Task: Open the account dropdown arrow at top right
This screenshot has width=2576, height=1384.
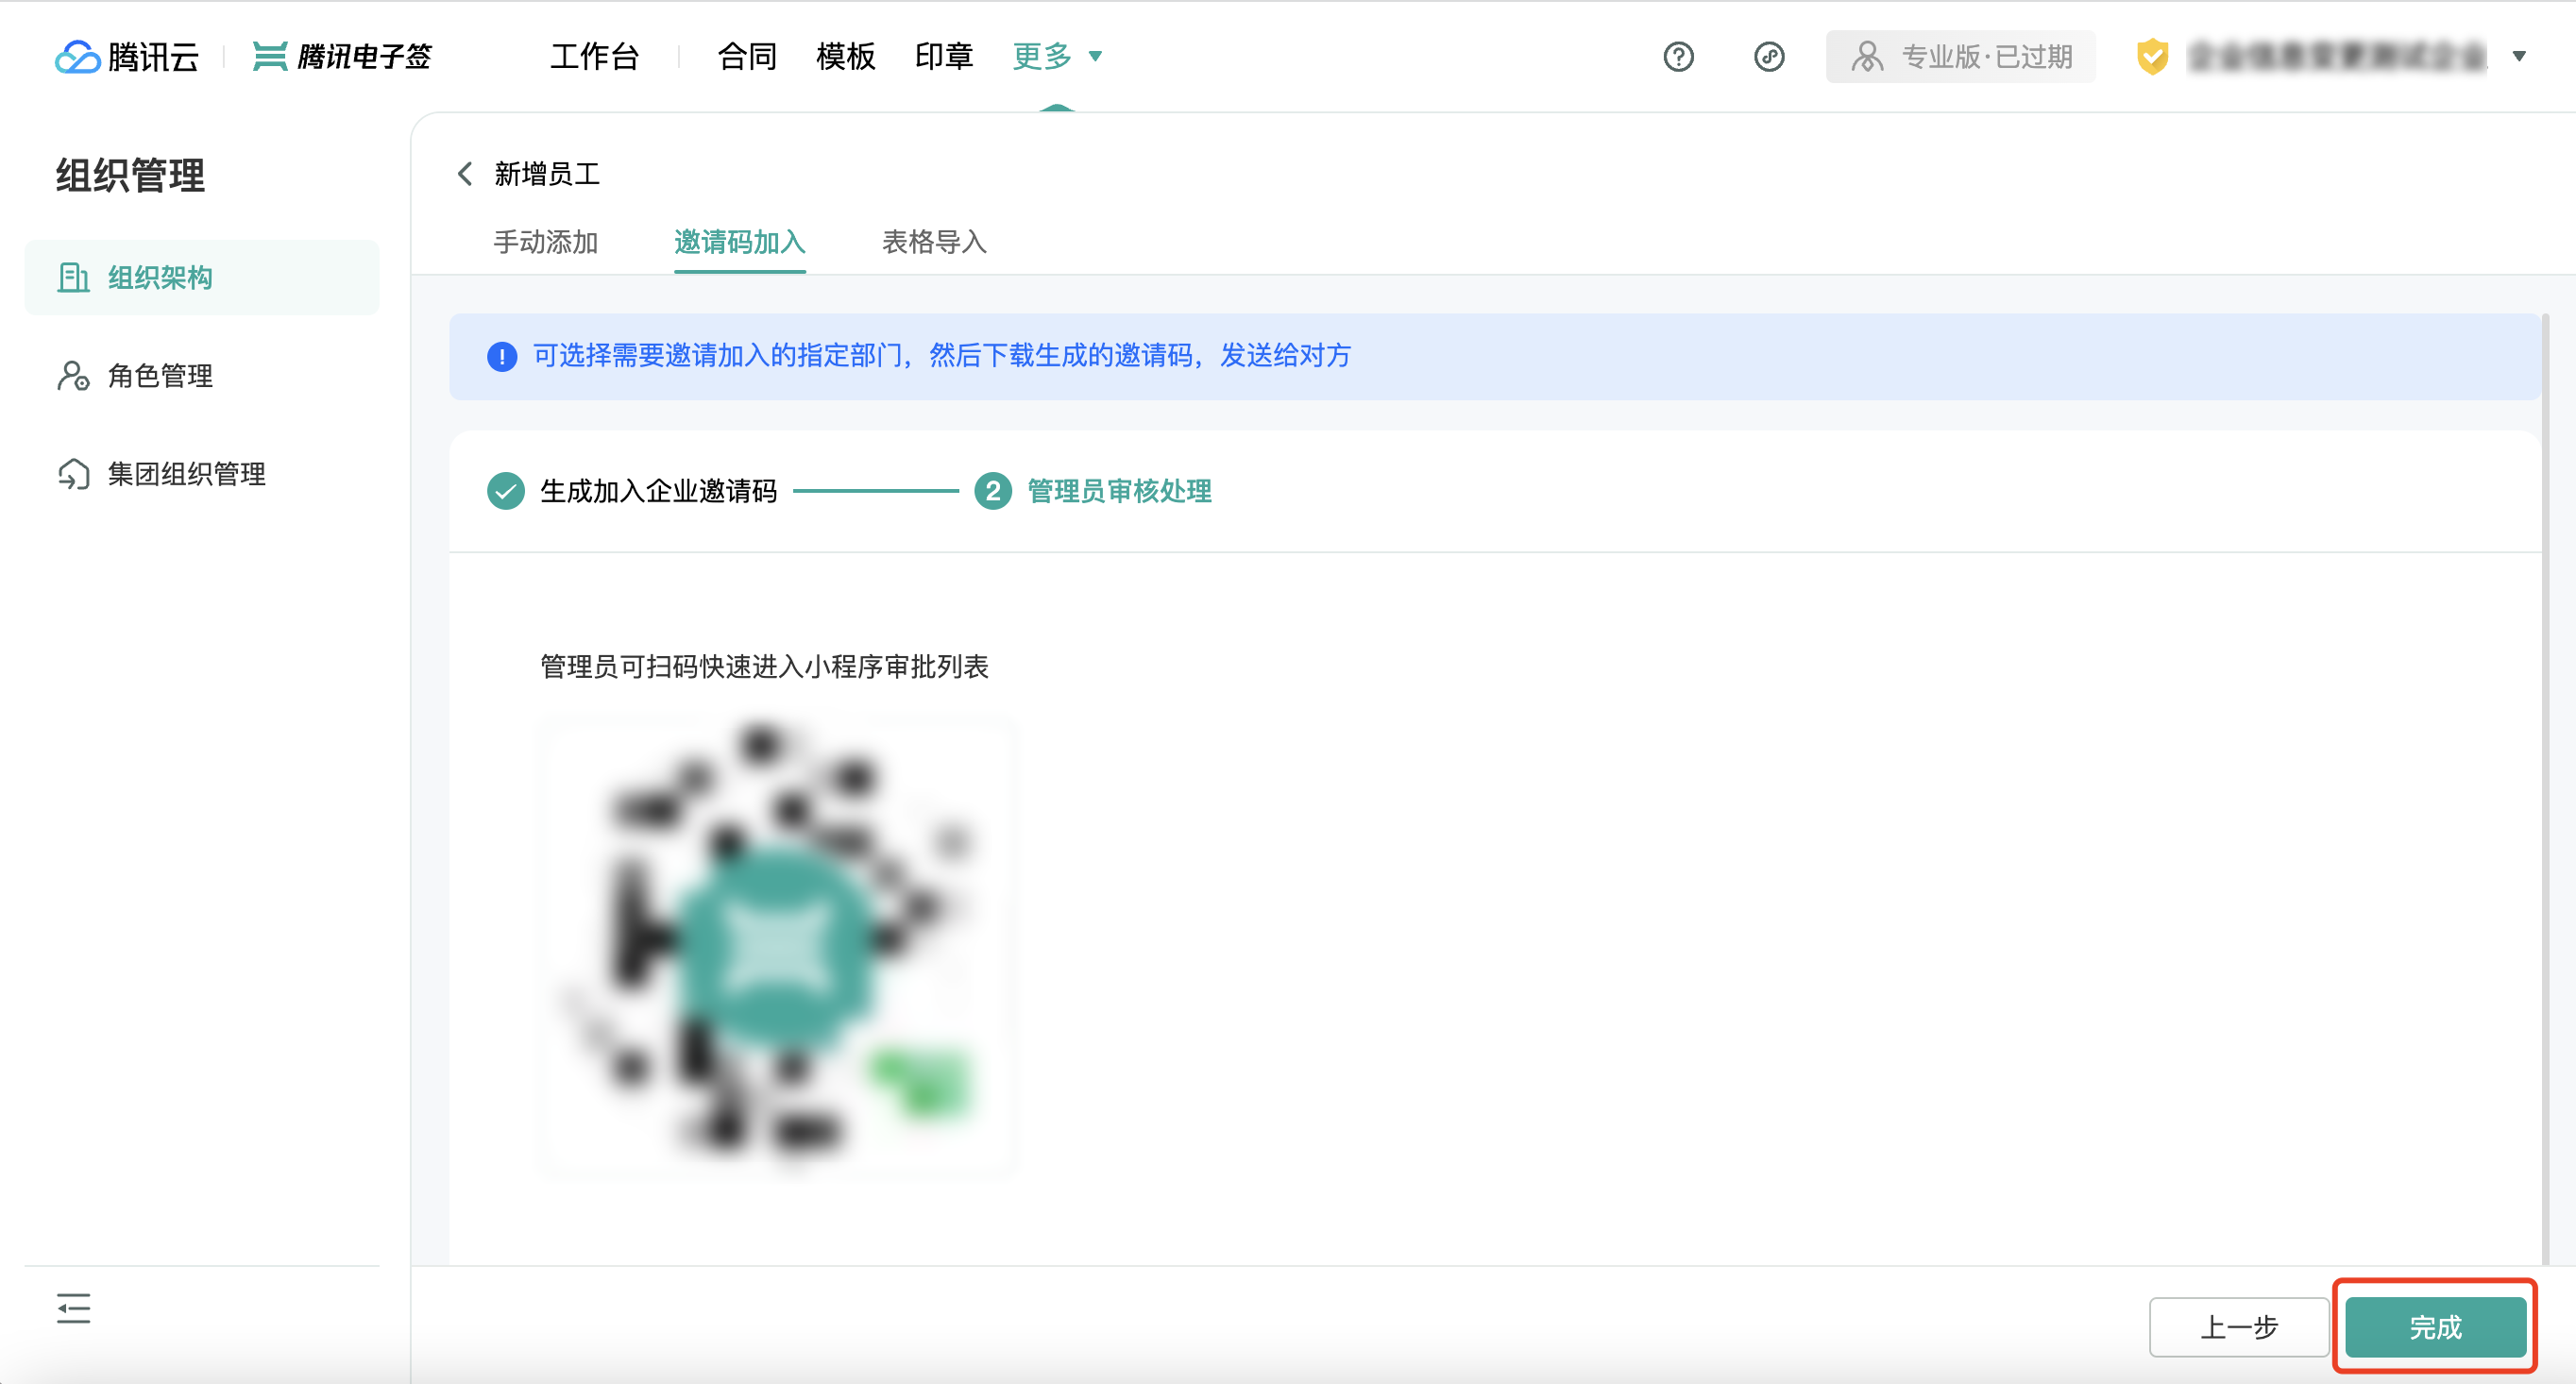Action: 2519,57
